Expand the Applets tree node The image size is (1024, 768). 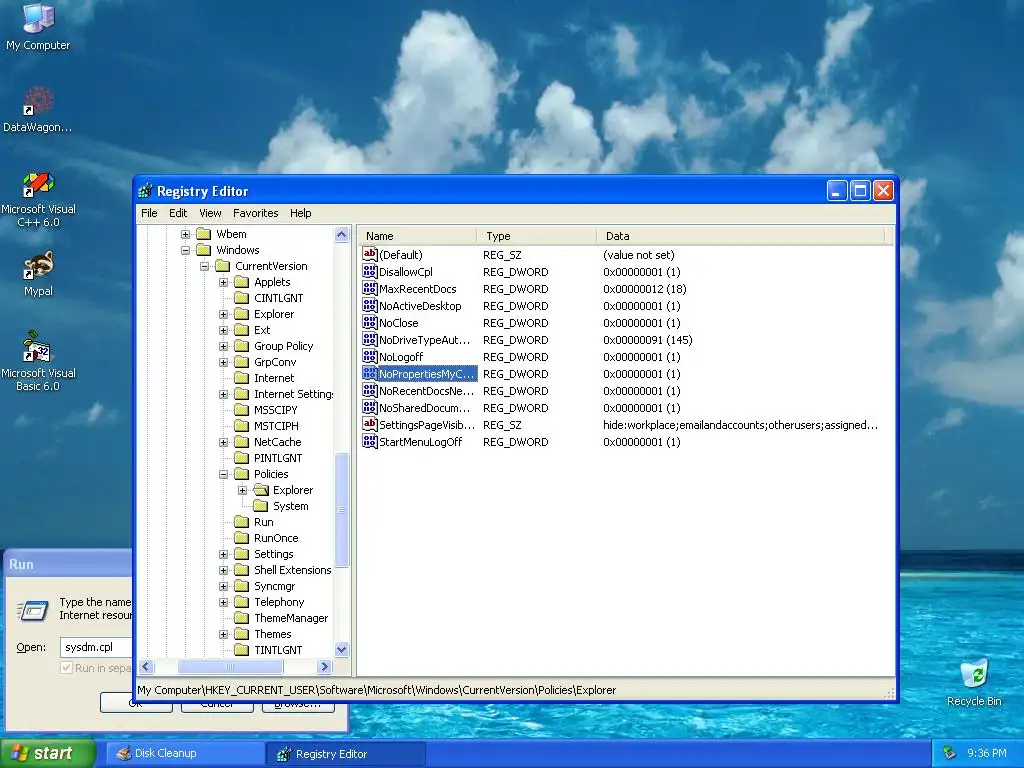coord(223,282)
